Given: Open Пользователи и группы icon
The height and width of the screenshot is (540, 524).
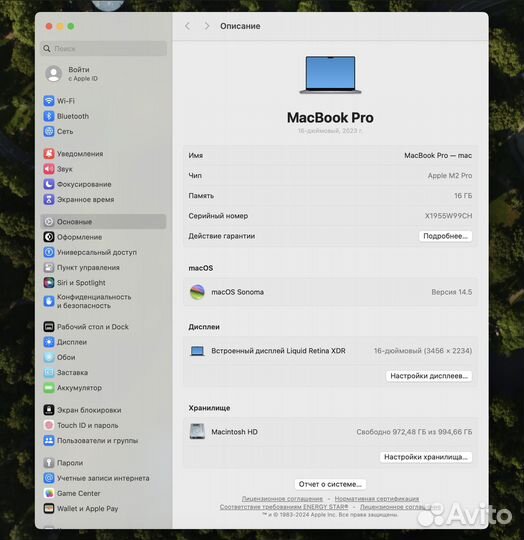Looking at the screenshot, I should click(49, 440).
